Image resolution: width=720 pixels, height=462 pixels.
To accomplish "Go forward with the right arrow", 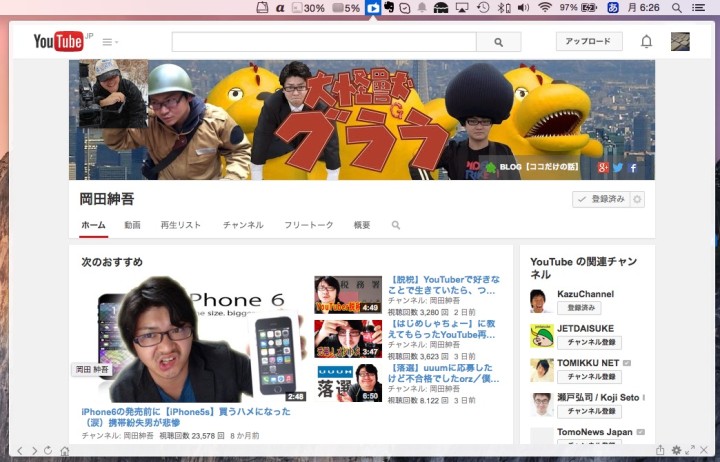I will 34,451.
